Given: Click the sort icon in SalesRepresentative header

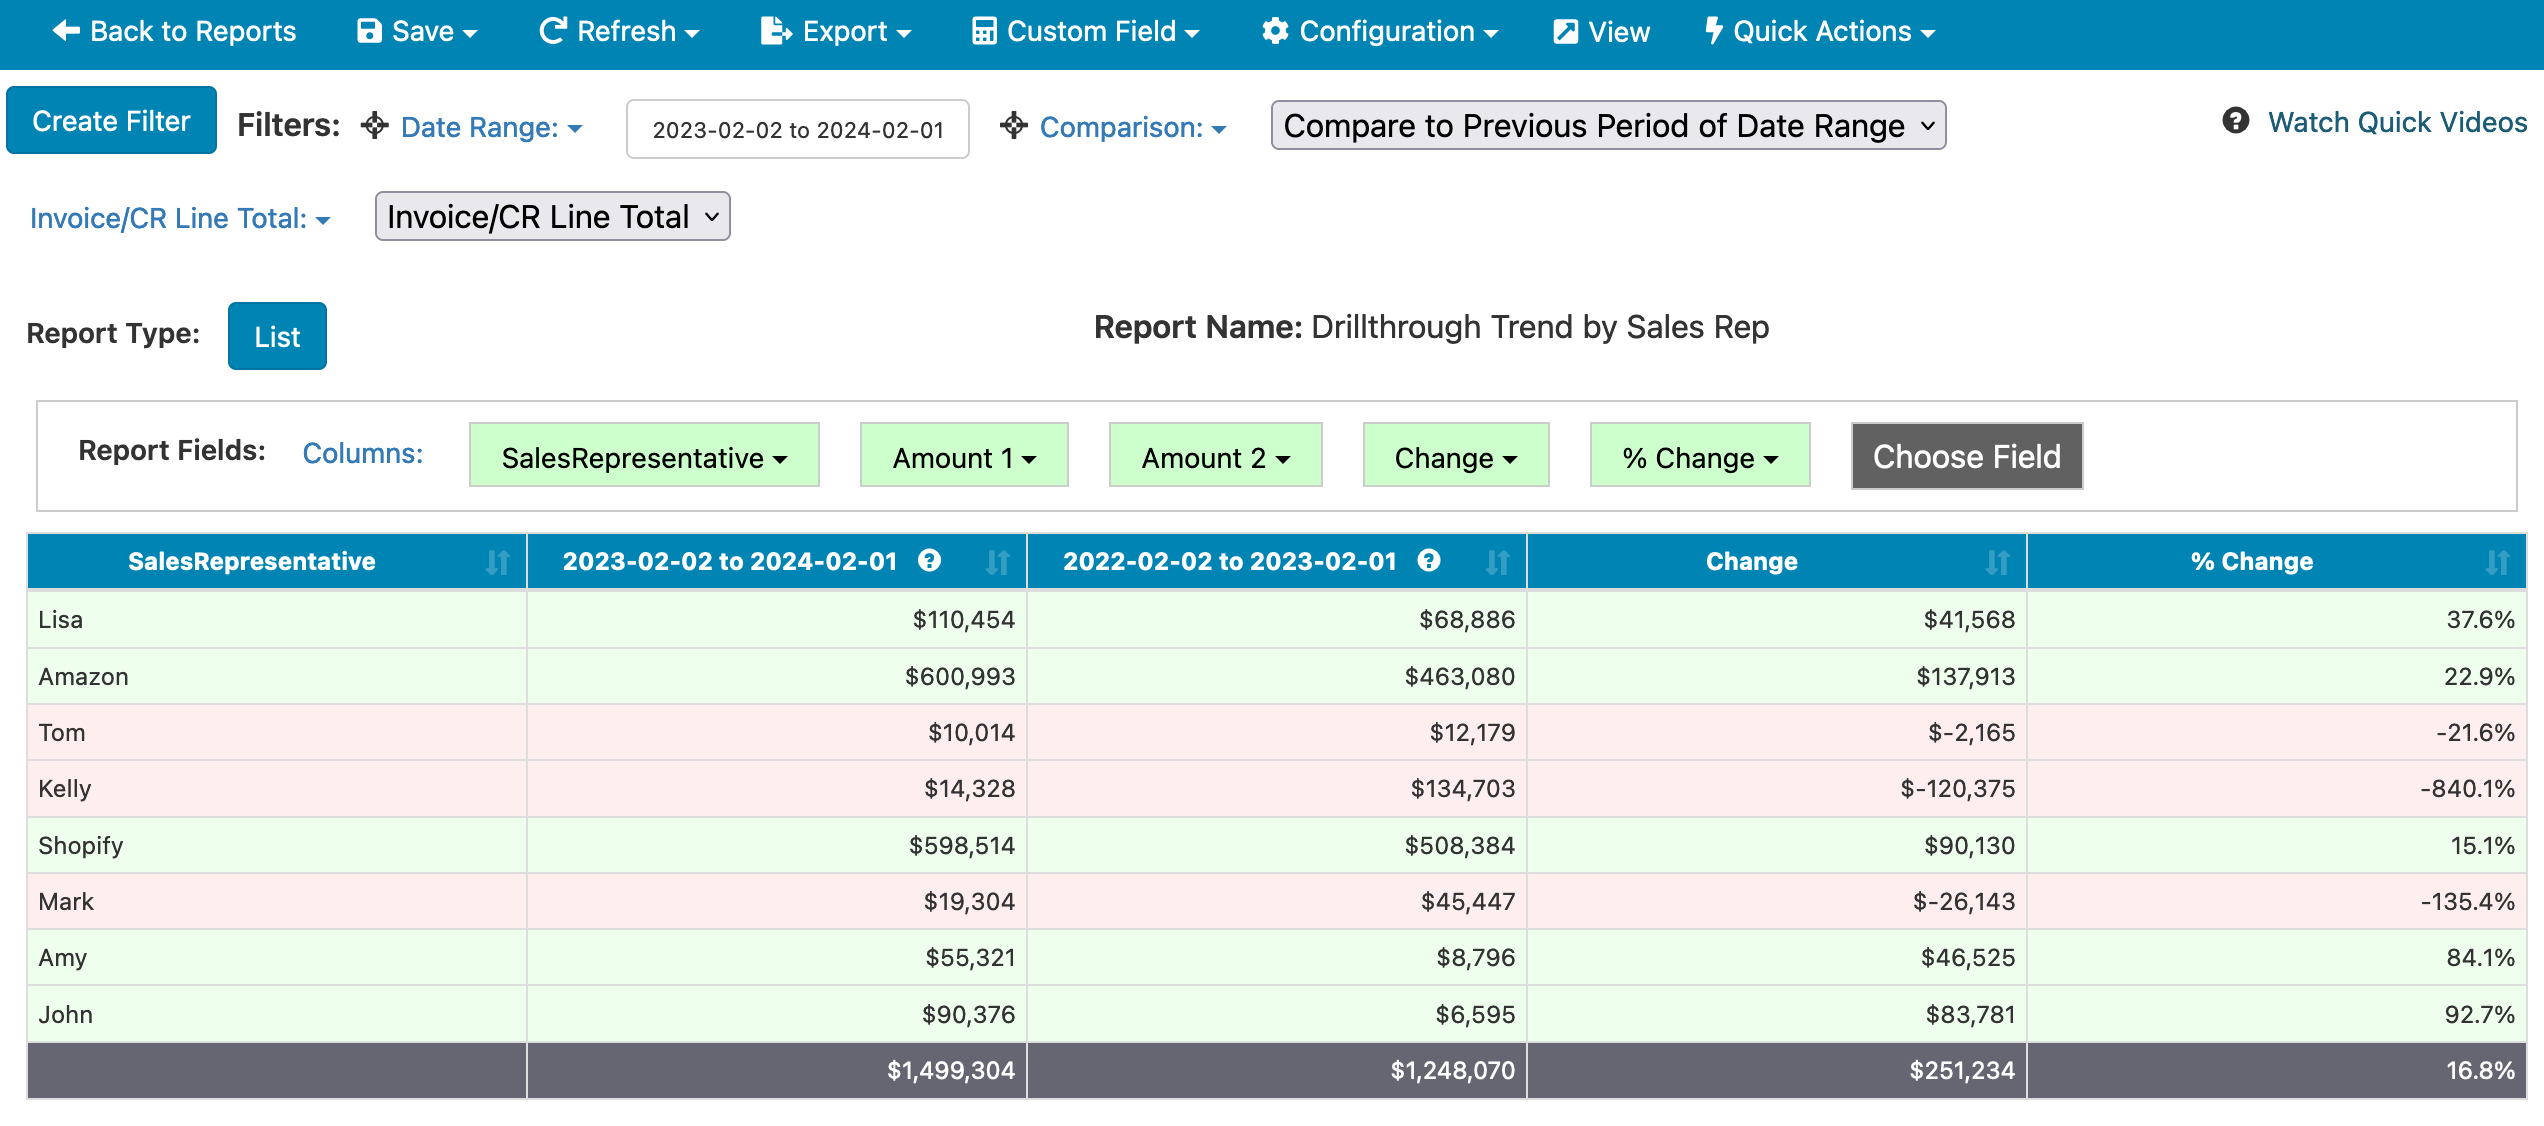Looking at the screenshot, I should pos(497,562).
